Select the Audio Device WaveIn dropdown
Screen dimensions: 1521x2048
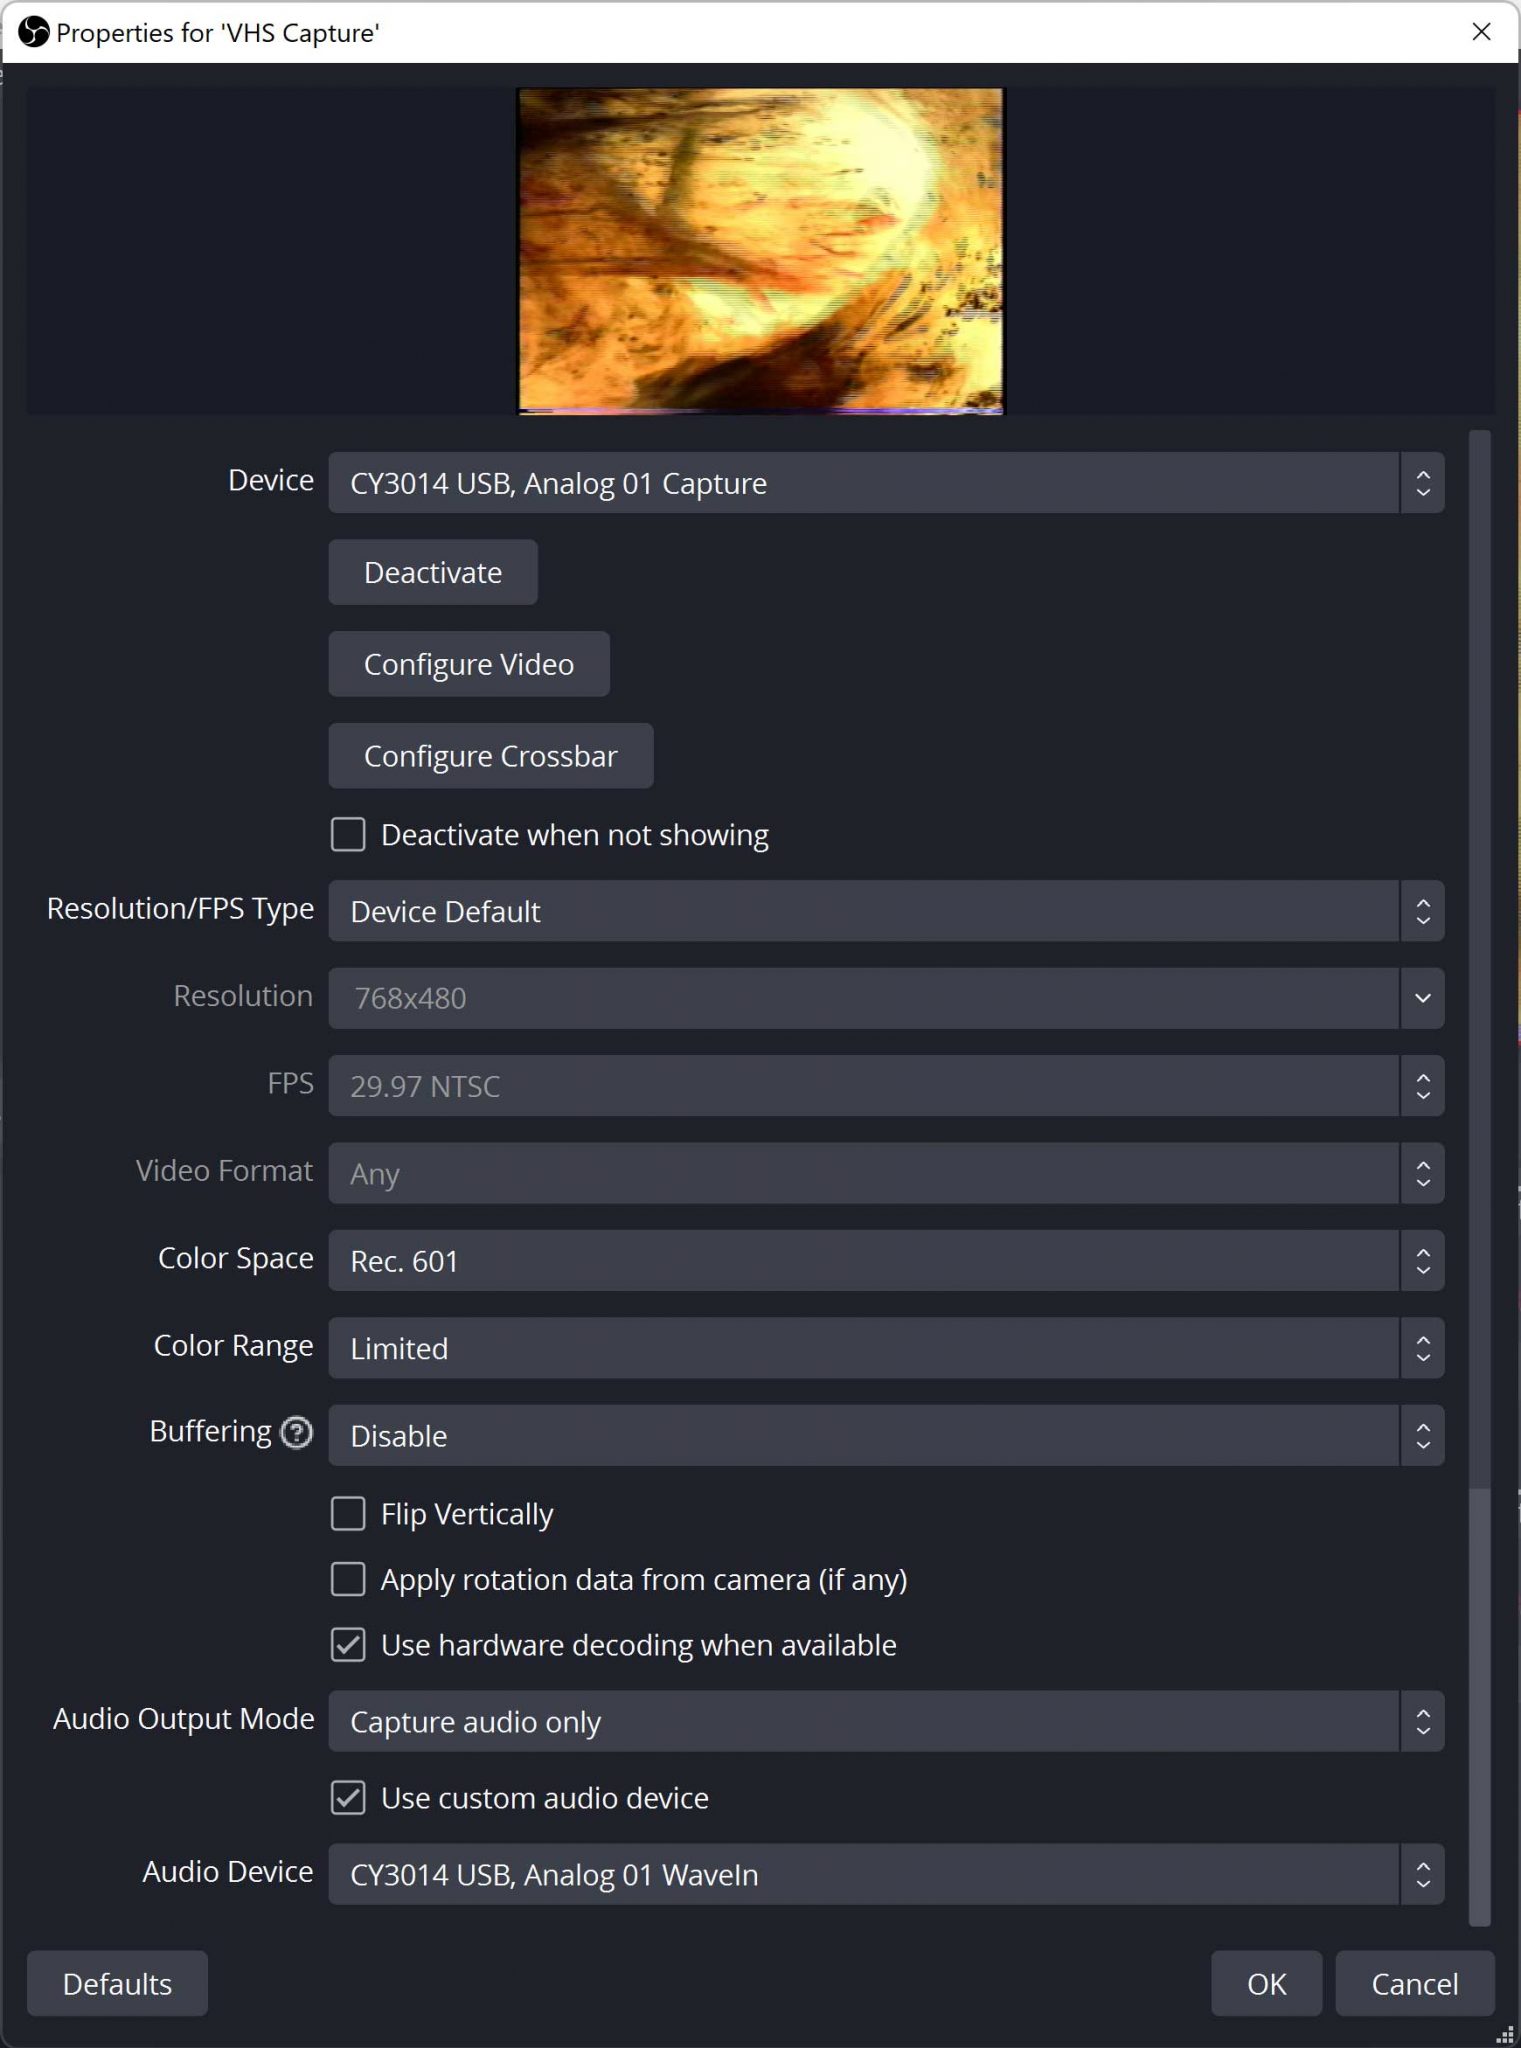click(x=885, y=1875)
